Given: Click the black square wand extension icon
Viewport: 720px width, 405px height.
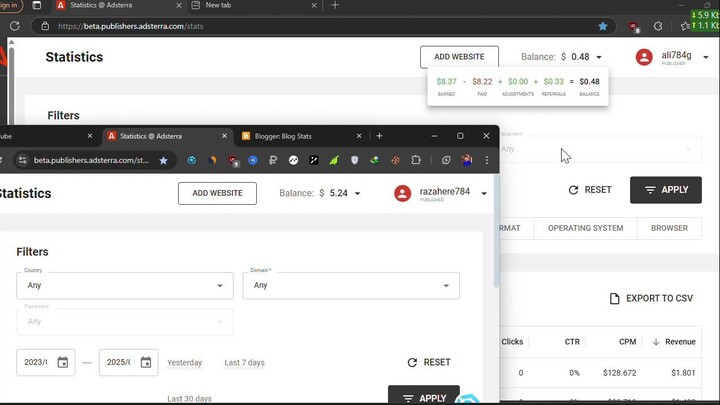Looking at the screenshot, I should pos(314,160).
